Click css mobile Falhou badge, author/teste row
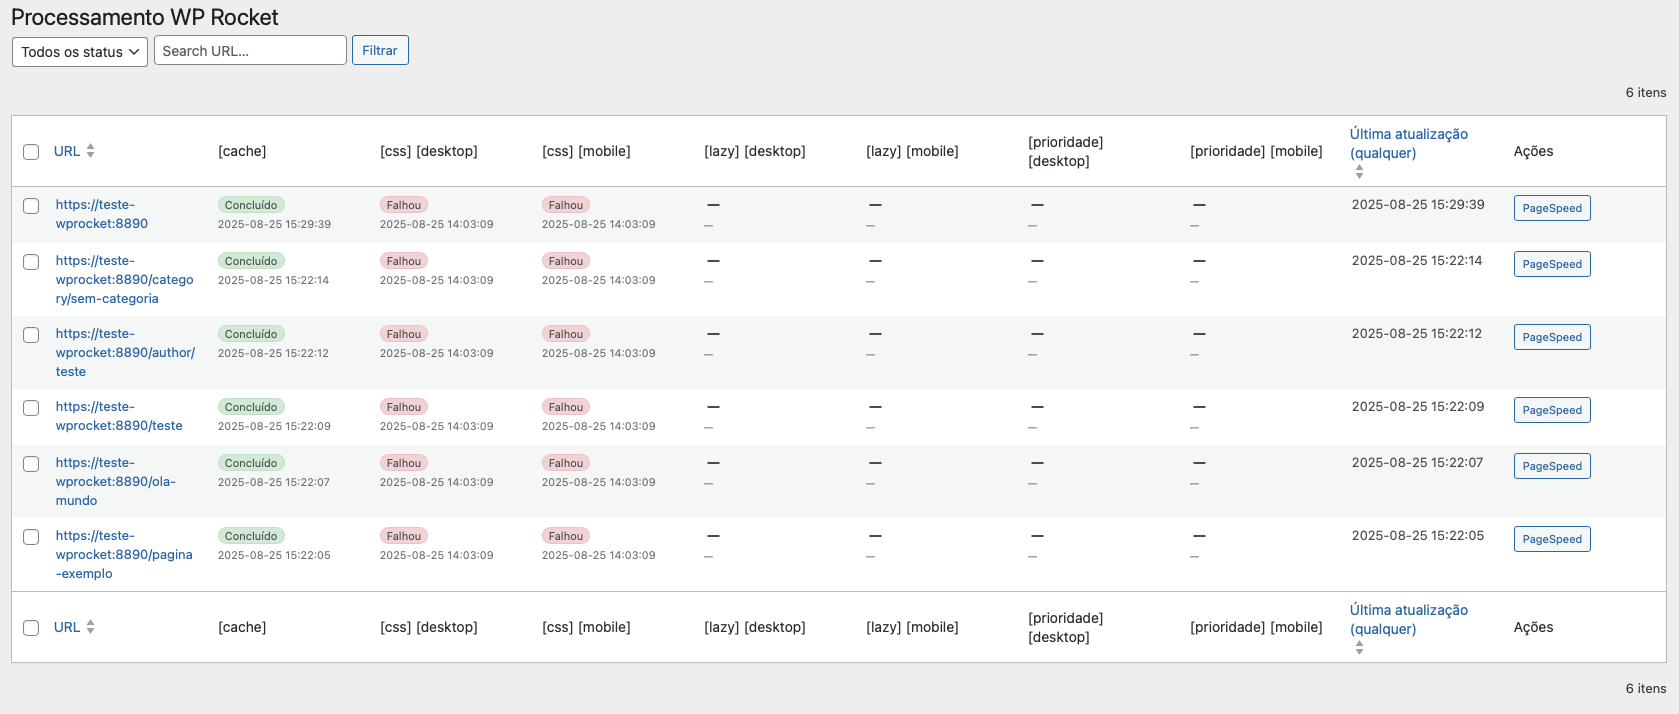This screenshot has height=714, width=1679. click(566, 334)
